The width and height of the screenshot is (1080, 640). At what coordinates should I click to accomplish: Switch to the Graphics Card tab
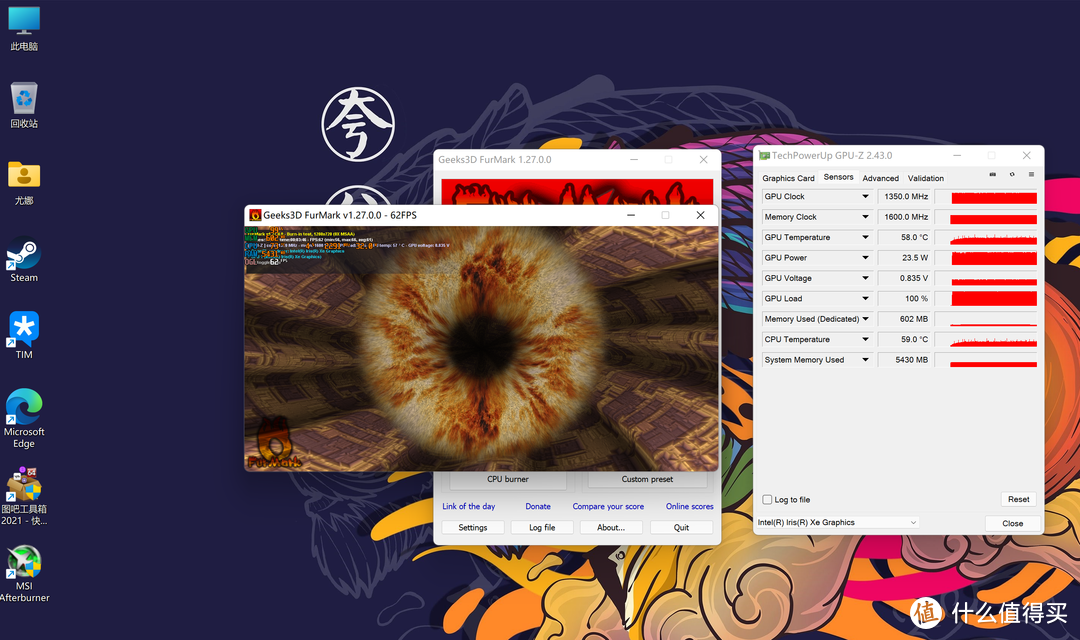tap(788, 178)
